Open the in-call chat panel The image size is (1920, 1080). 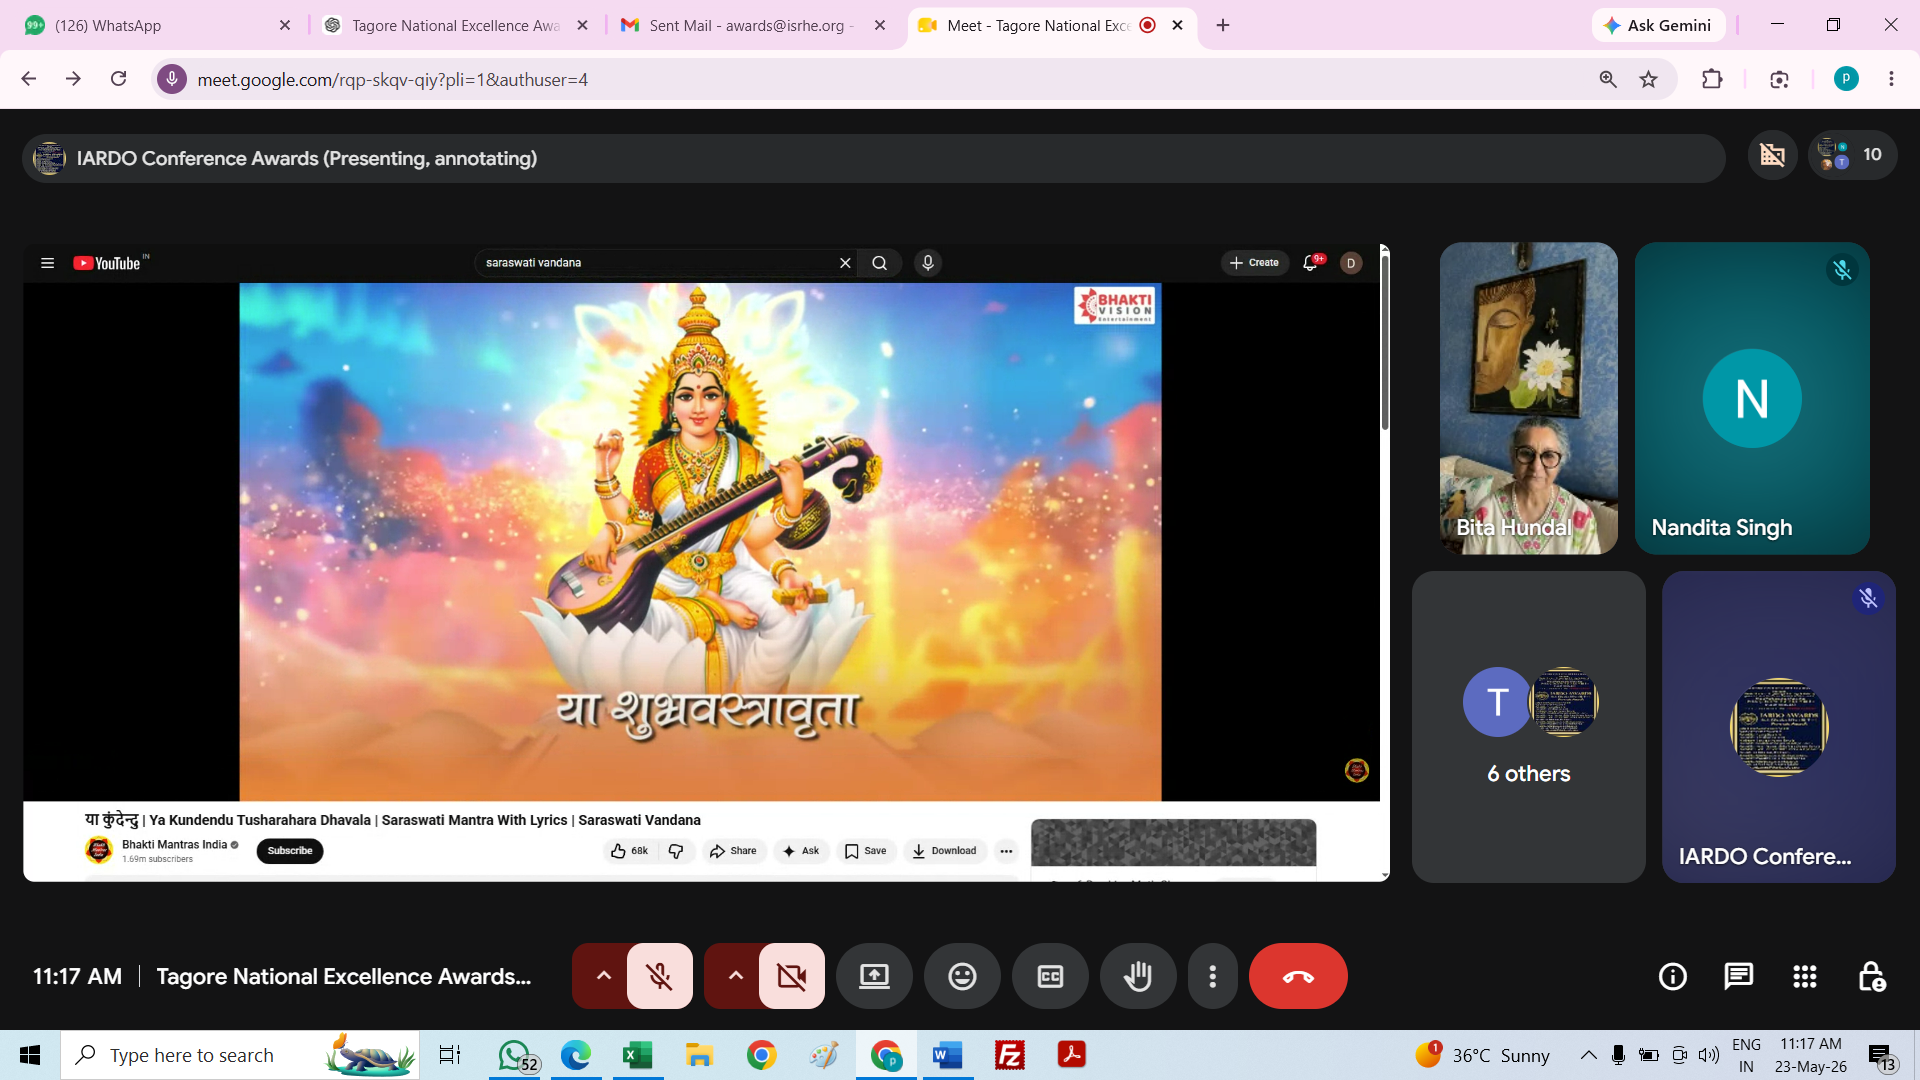tap(1739, 976)
